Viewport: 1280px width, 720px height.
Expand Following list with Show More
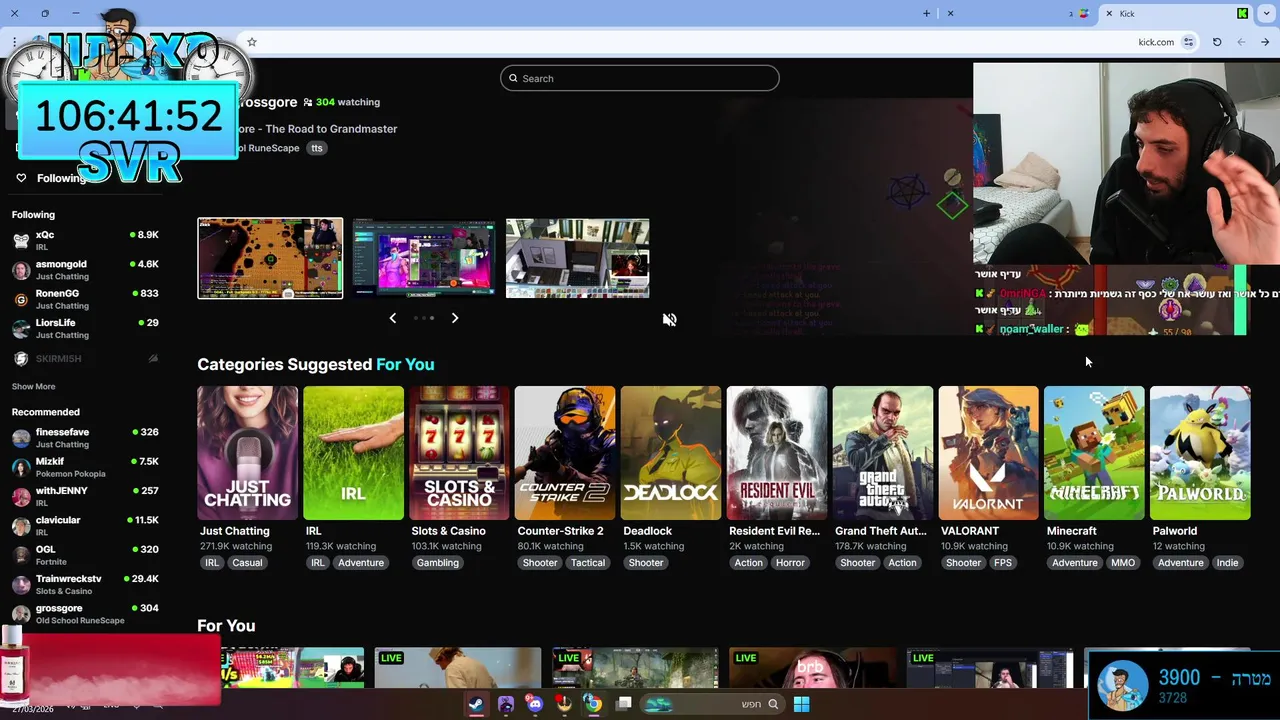pyautogui.click(x=33, y=387)
